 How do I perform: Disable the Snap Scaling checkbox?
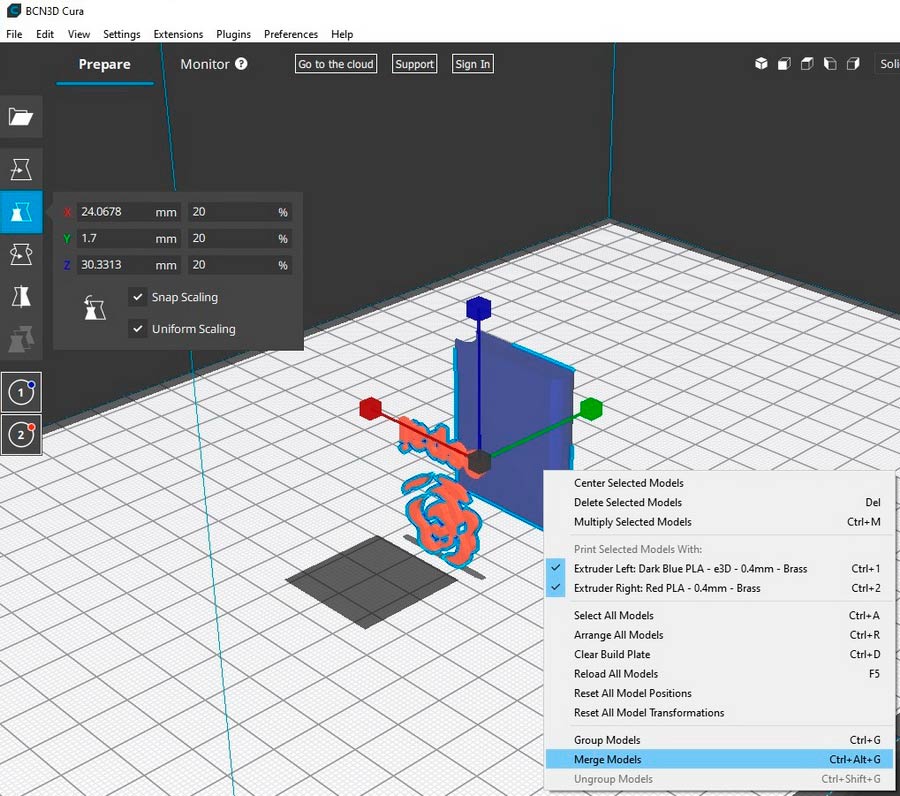point(138,297)
